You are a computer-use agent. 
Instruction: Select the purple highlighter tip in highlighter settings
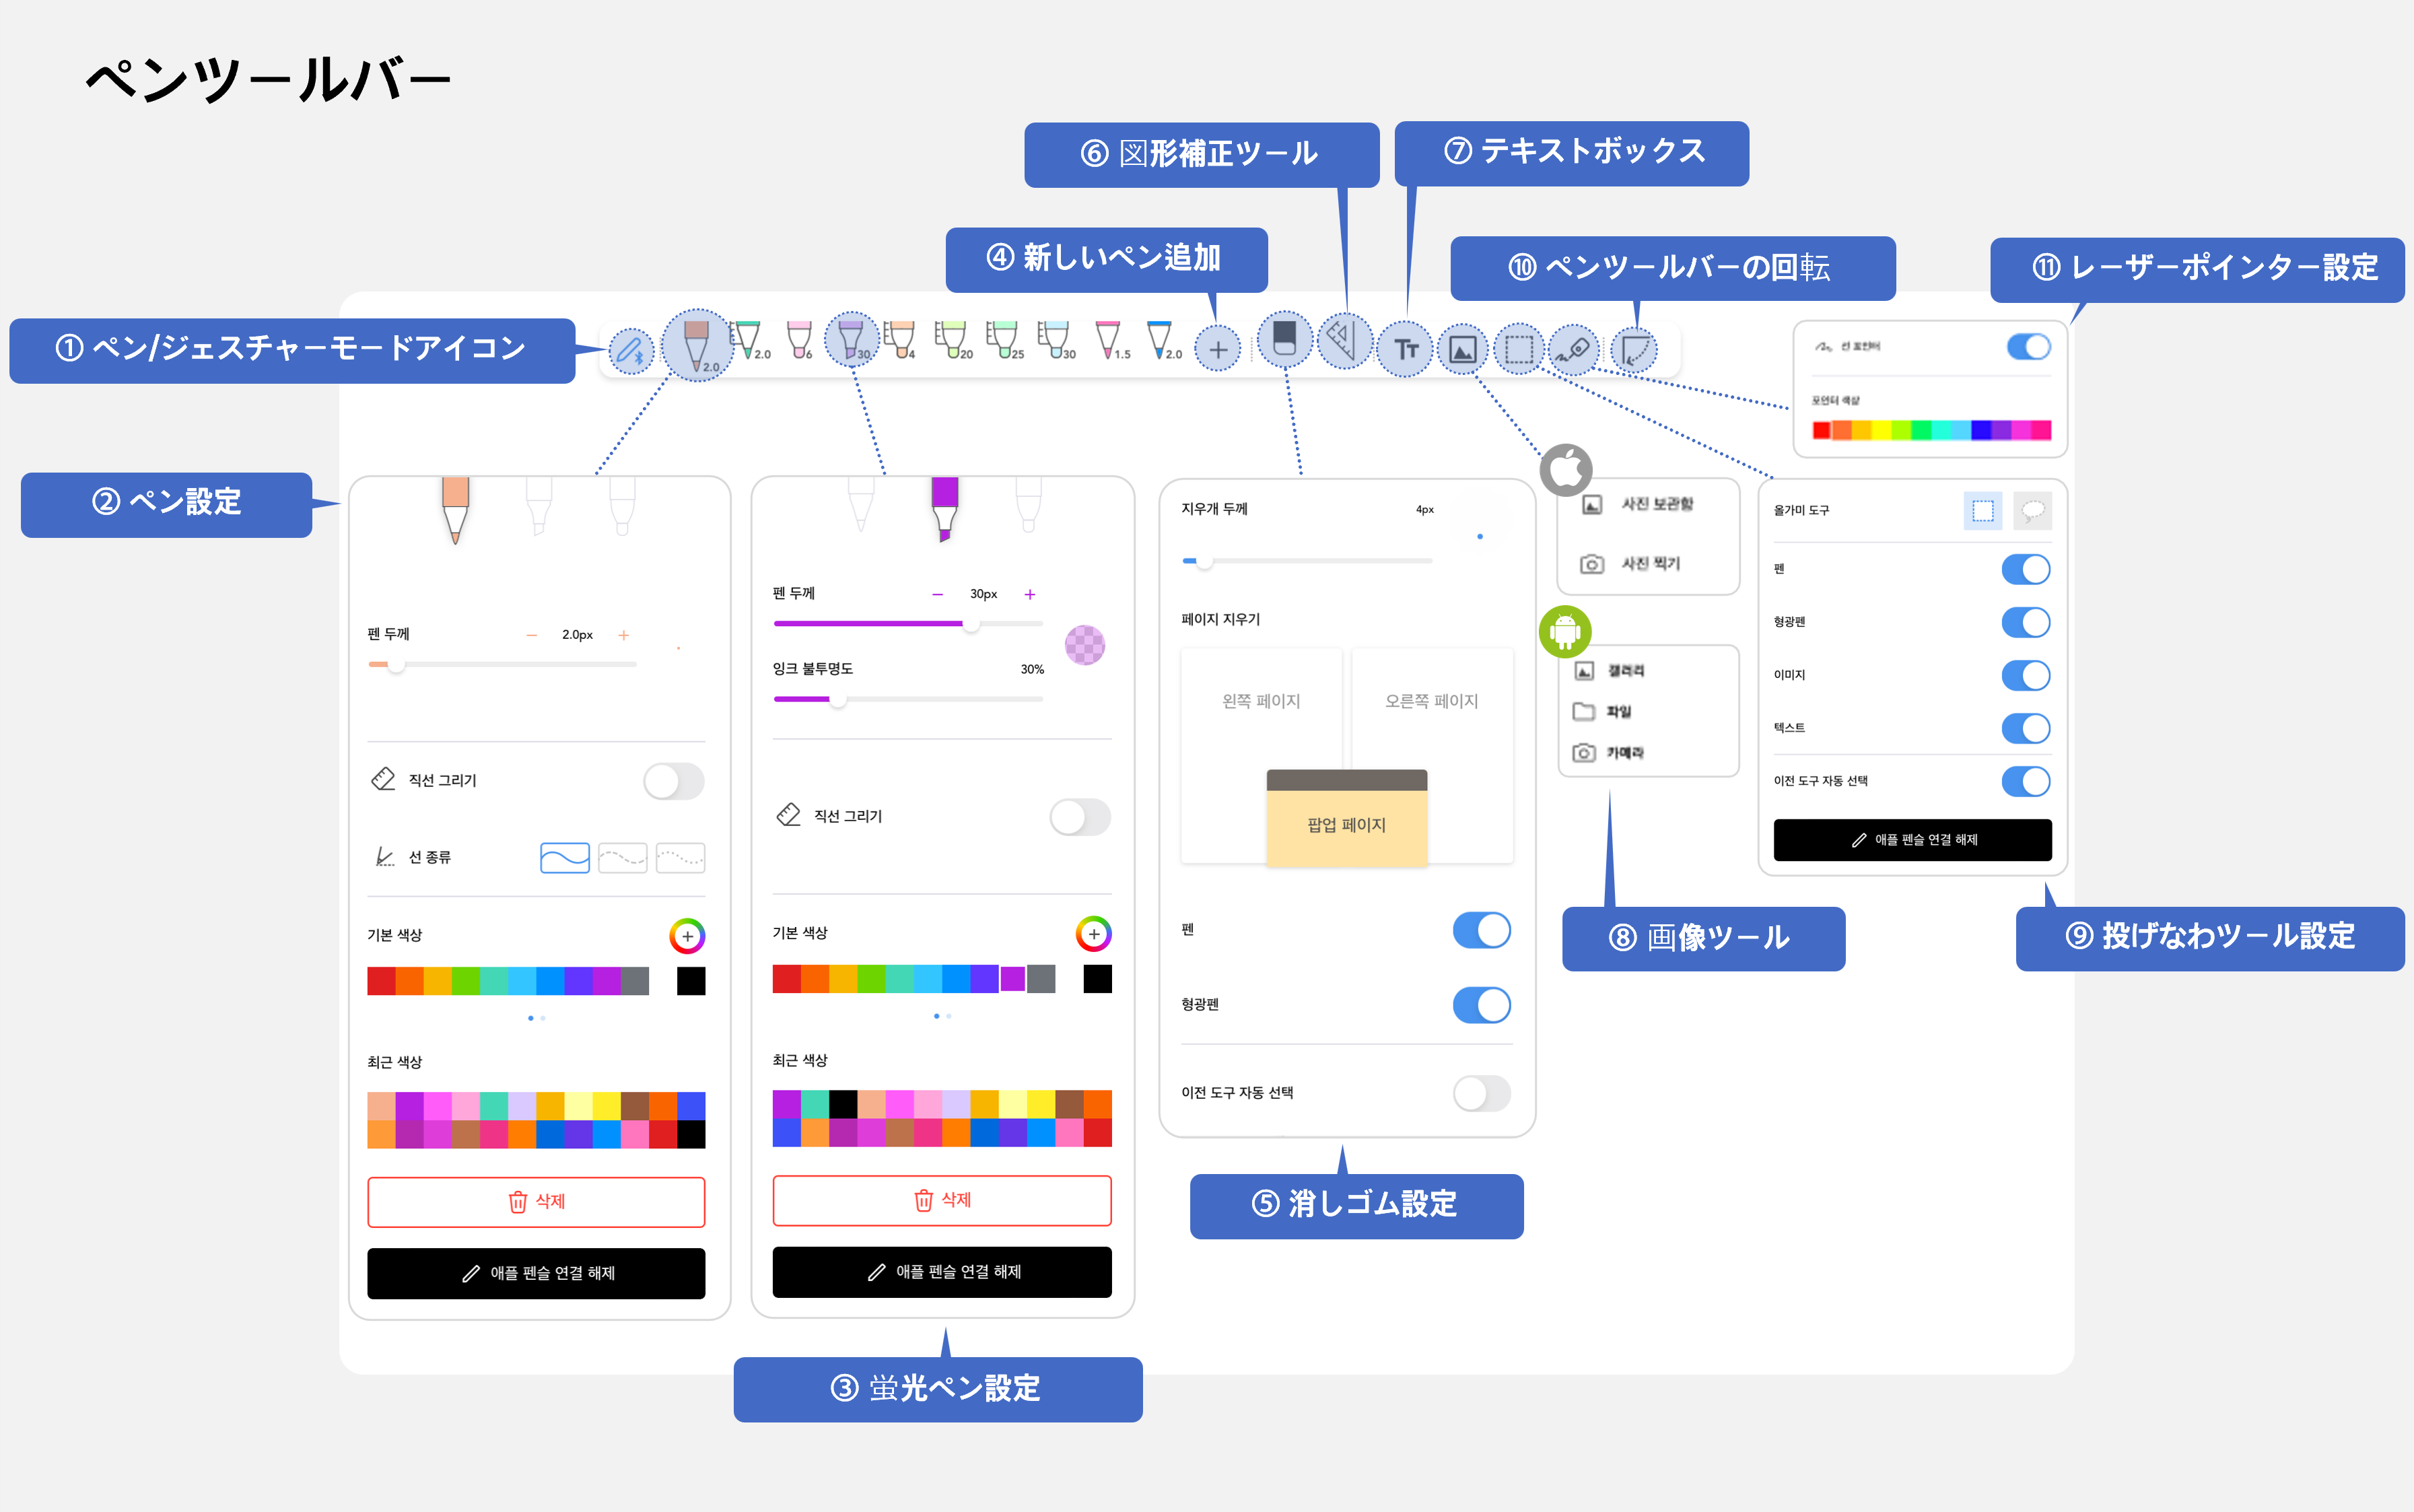tap(944, 509)
